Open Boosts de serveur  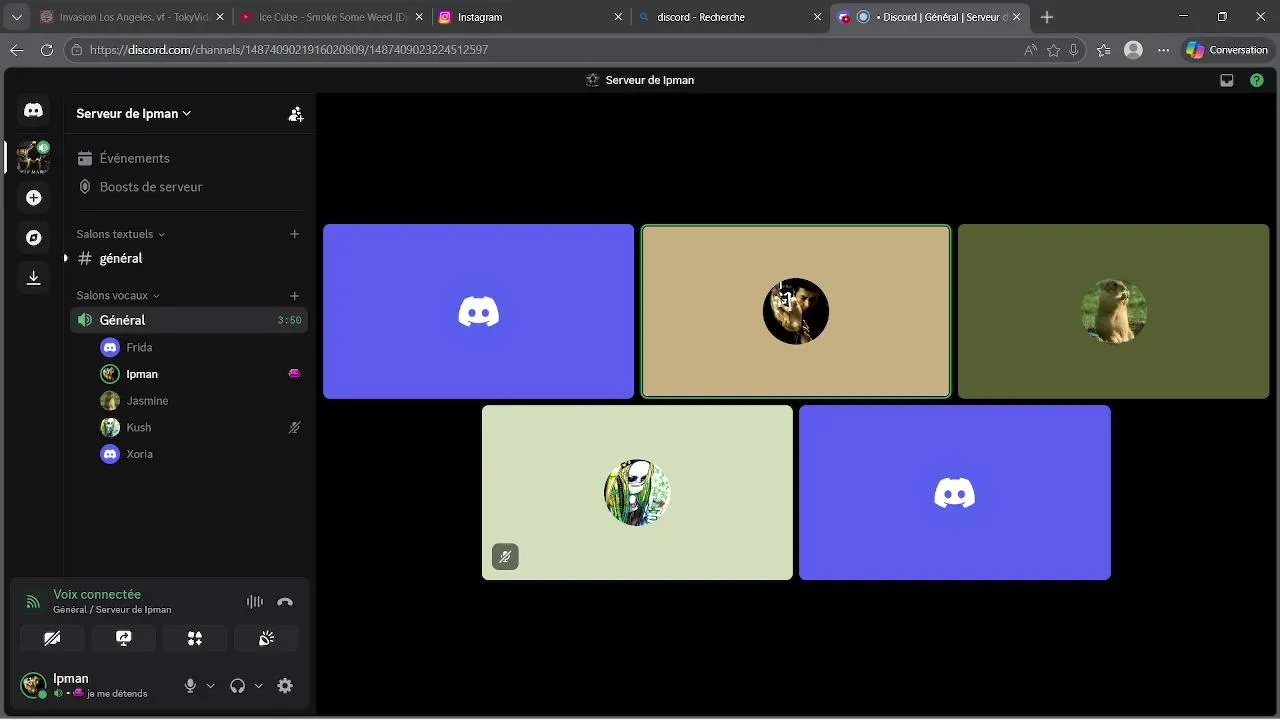[188, 187]
